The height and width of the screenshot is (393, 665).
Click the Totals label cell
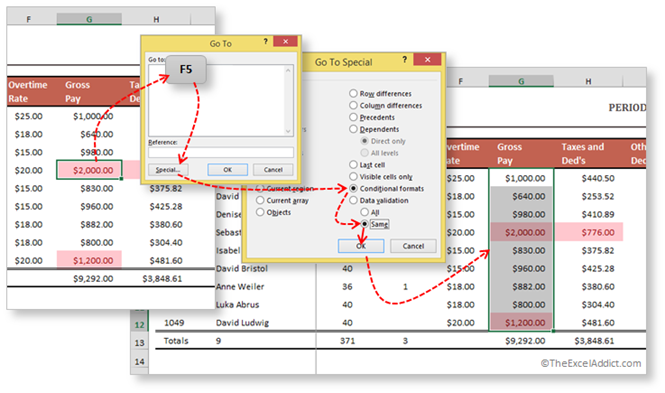click(176, 340)
